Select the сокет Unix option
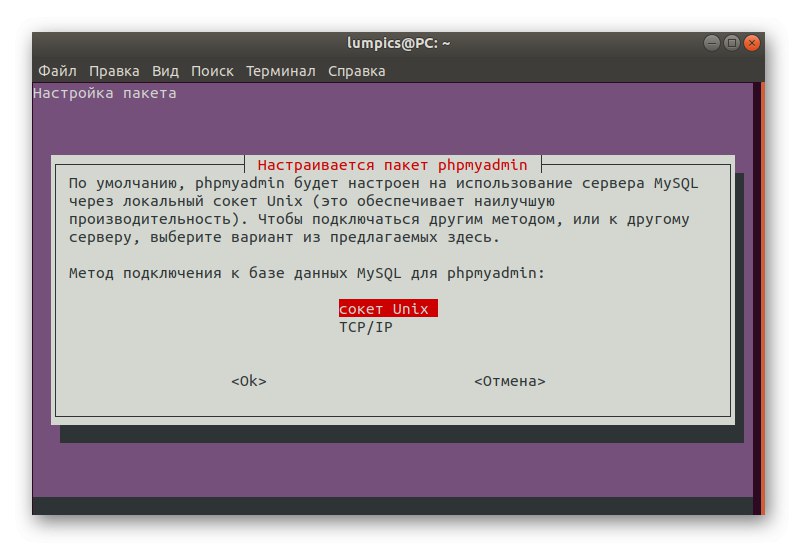The width and height of the screenshot is (797, 547). [388, 308]
